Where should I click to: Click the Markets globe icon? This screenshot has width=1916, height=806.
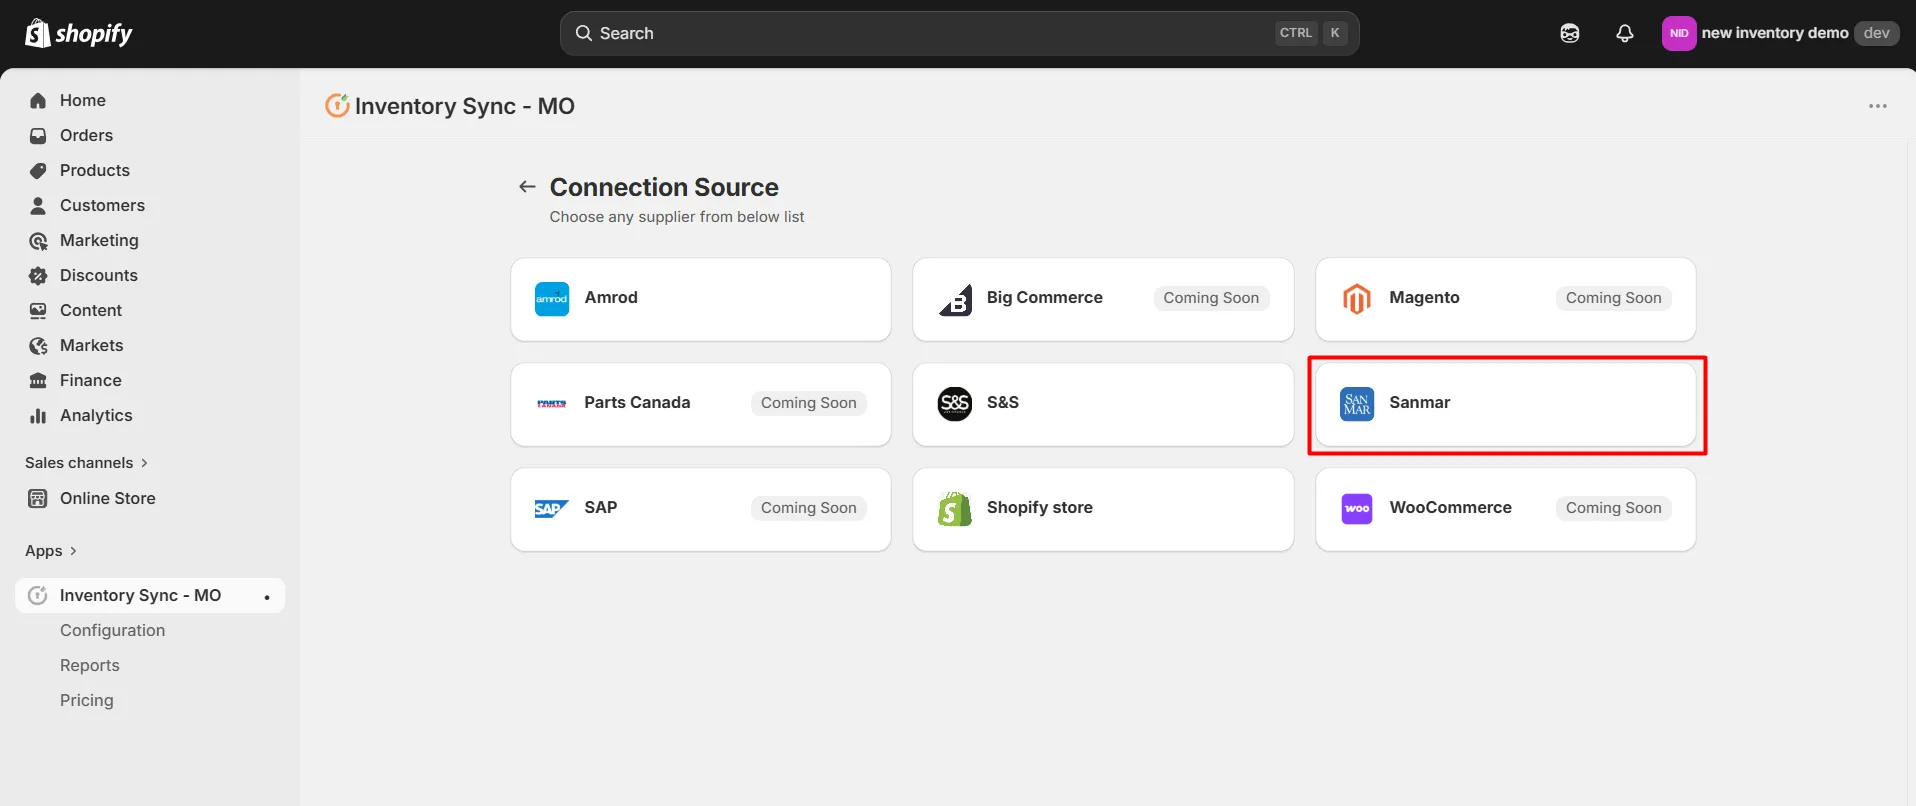click(x=38, y=345)
